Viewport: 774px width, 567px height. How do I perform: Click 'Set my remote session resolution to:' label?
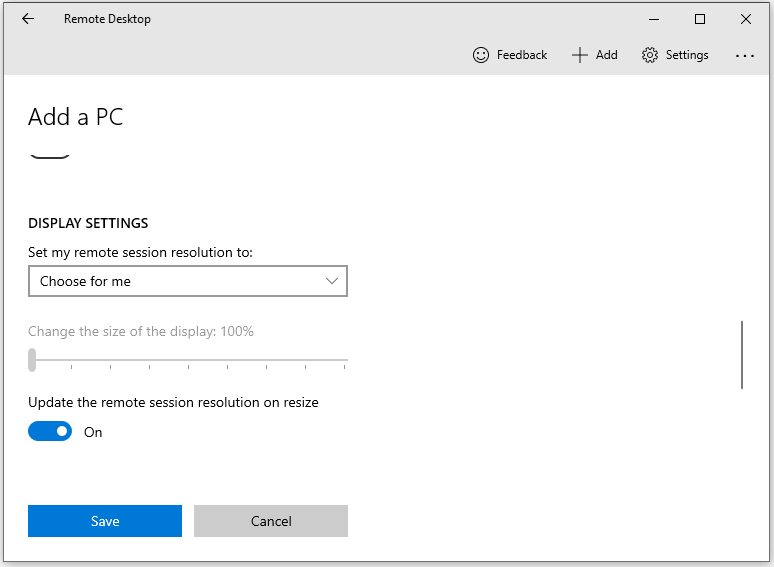140,252
